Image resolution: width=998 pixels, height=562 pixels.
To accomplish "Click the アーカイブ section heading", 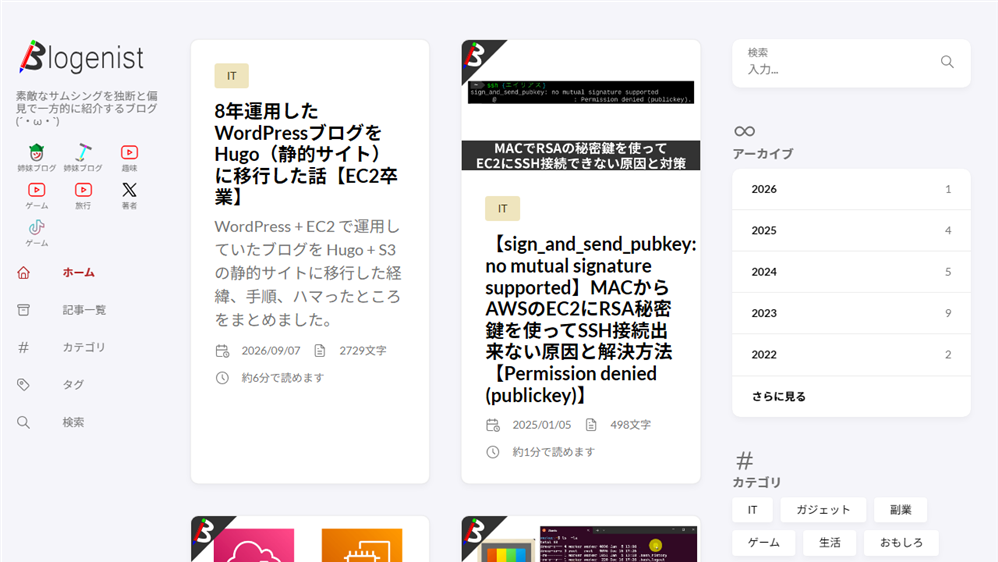I will (763, 154).
